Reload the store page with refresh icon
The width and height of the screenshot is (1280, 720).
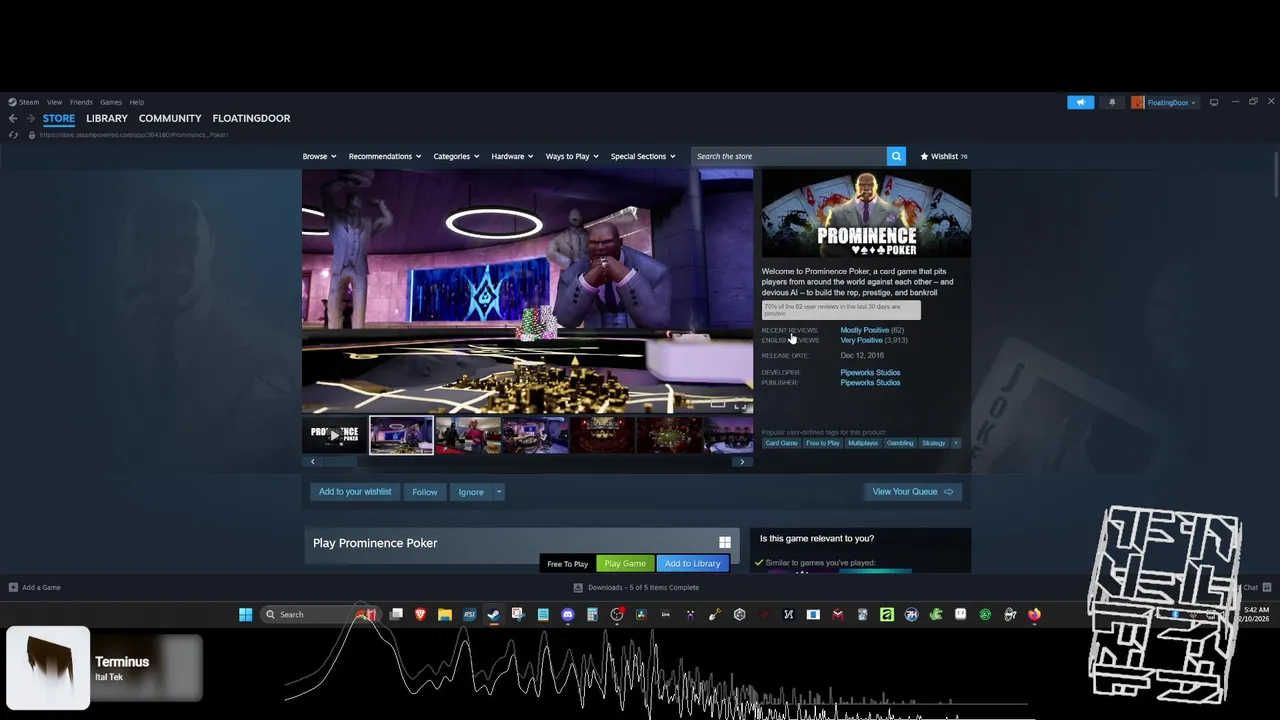click(13, 135)
